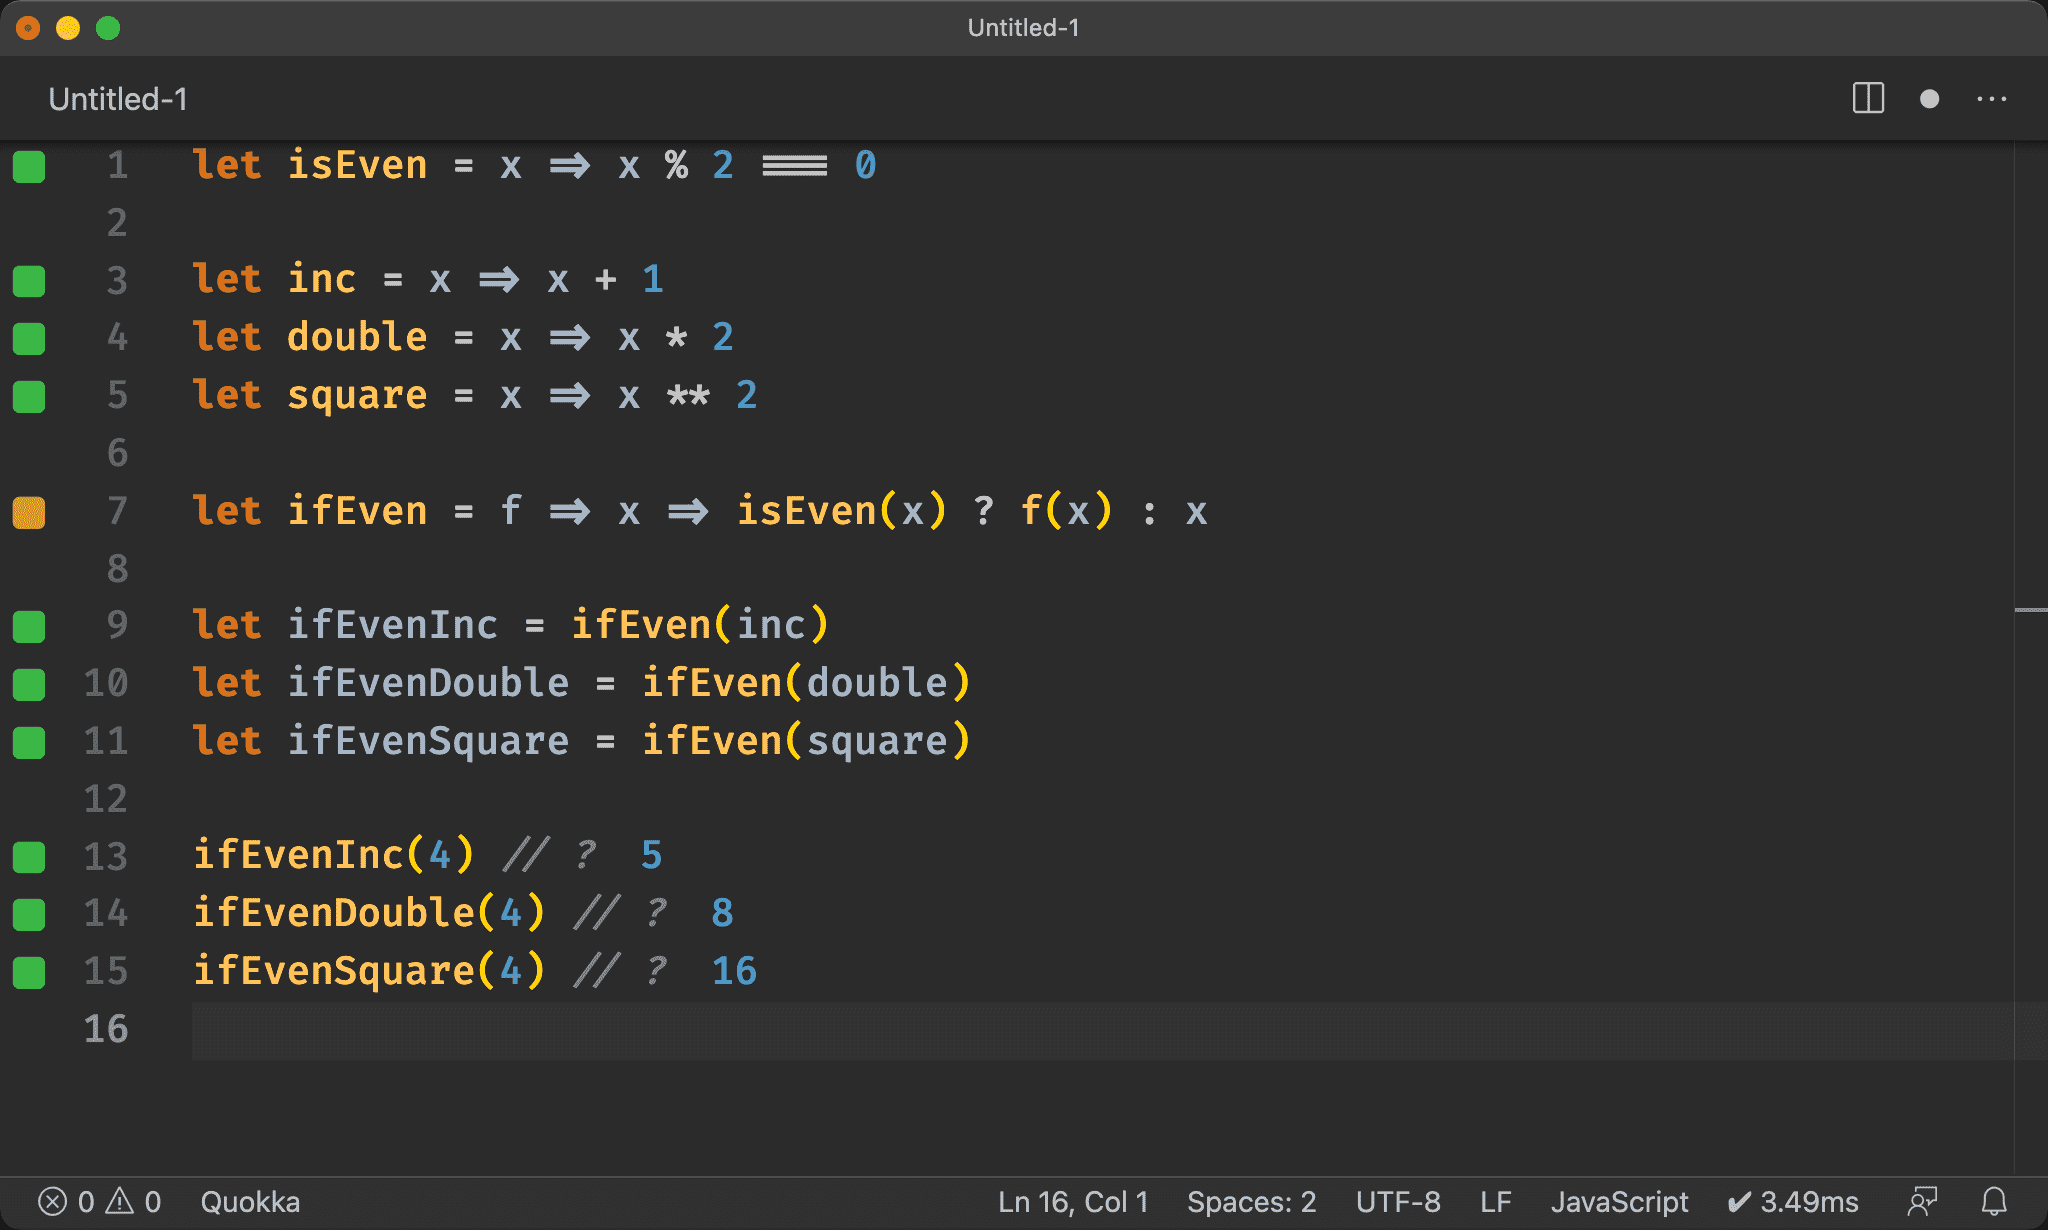The width and height of the screenshot is (2048, 1230).
Task: Click line number 1 in gutter
Action: click(118, 165)
